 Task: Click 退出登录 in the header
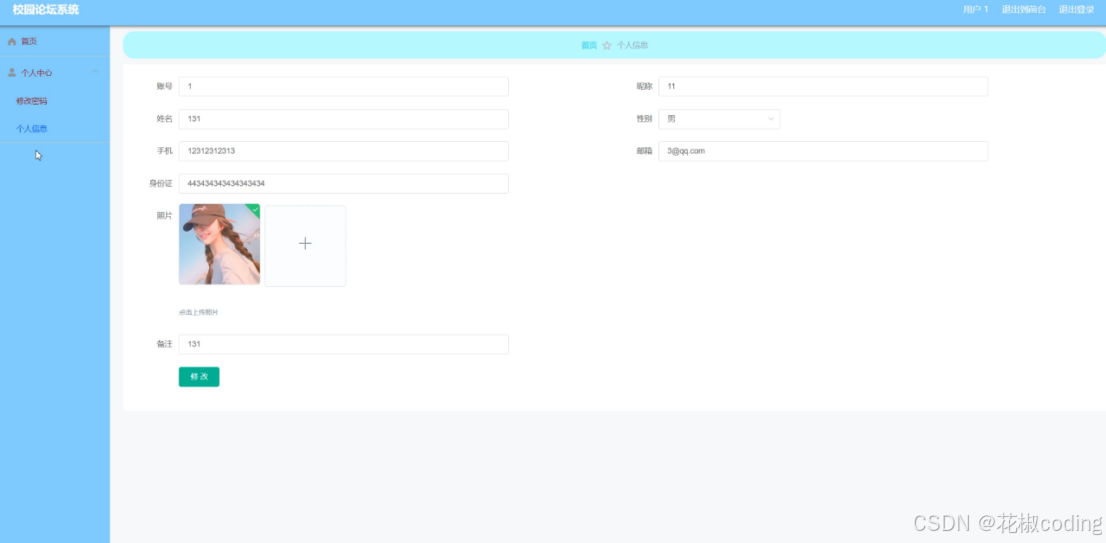coord(1076,10)
